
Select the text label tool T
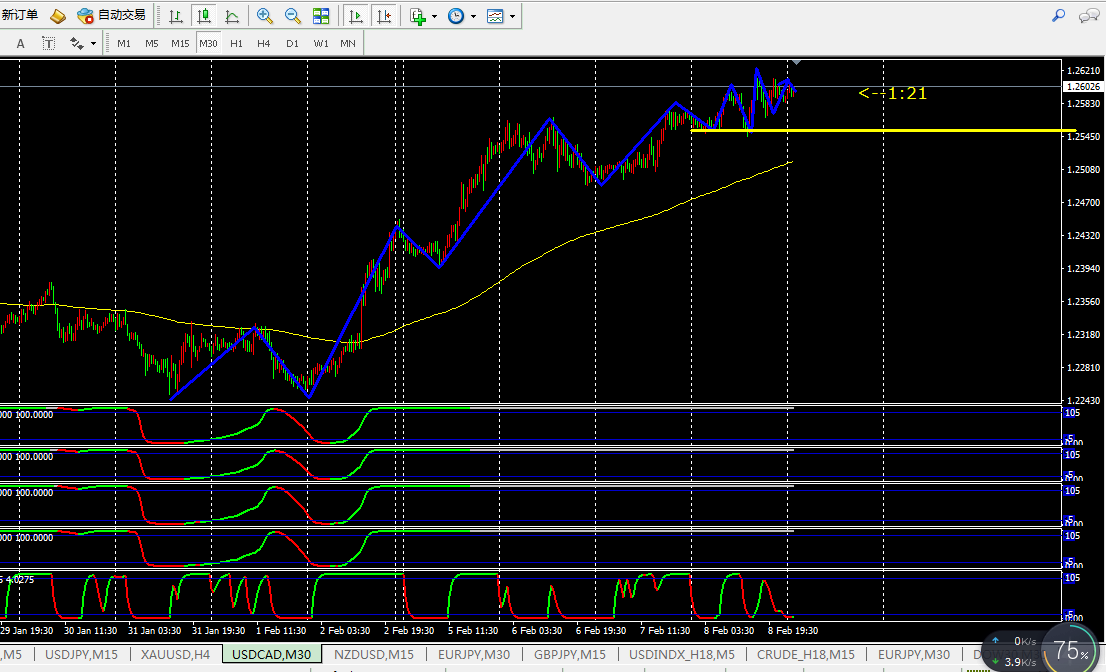[48, 44]
